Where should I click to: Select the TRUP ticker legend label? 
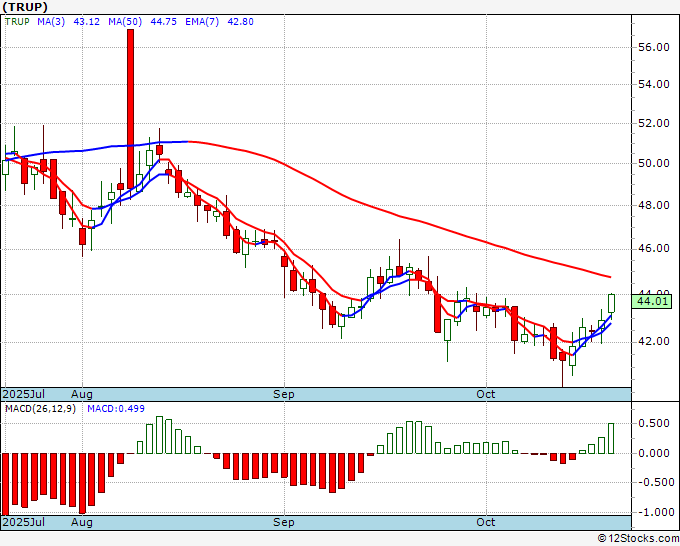pyautogui.click(x=17, y=22)
